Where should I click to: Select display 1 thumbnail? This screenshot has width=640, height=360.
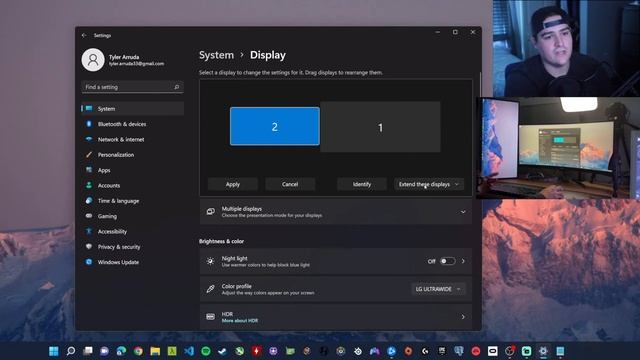coord(380,127)
